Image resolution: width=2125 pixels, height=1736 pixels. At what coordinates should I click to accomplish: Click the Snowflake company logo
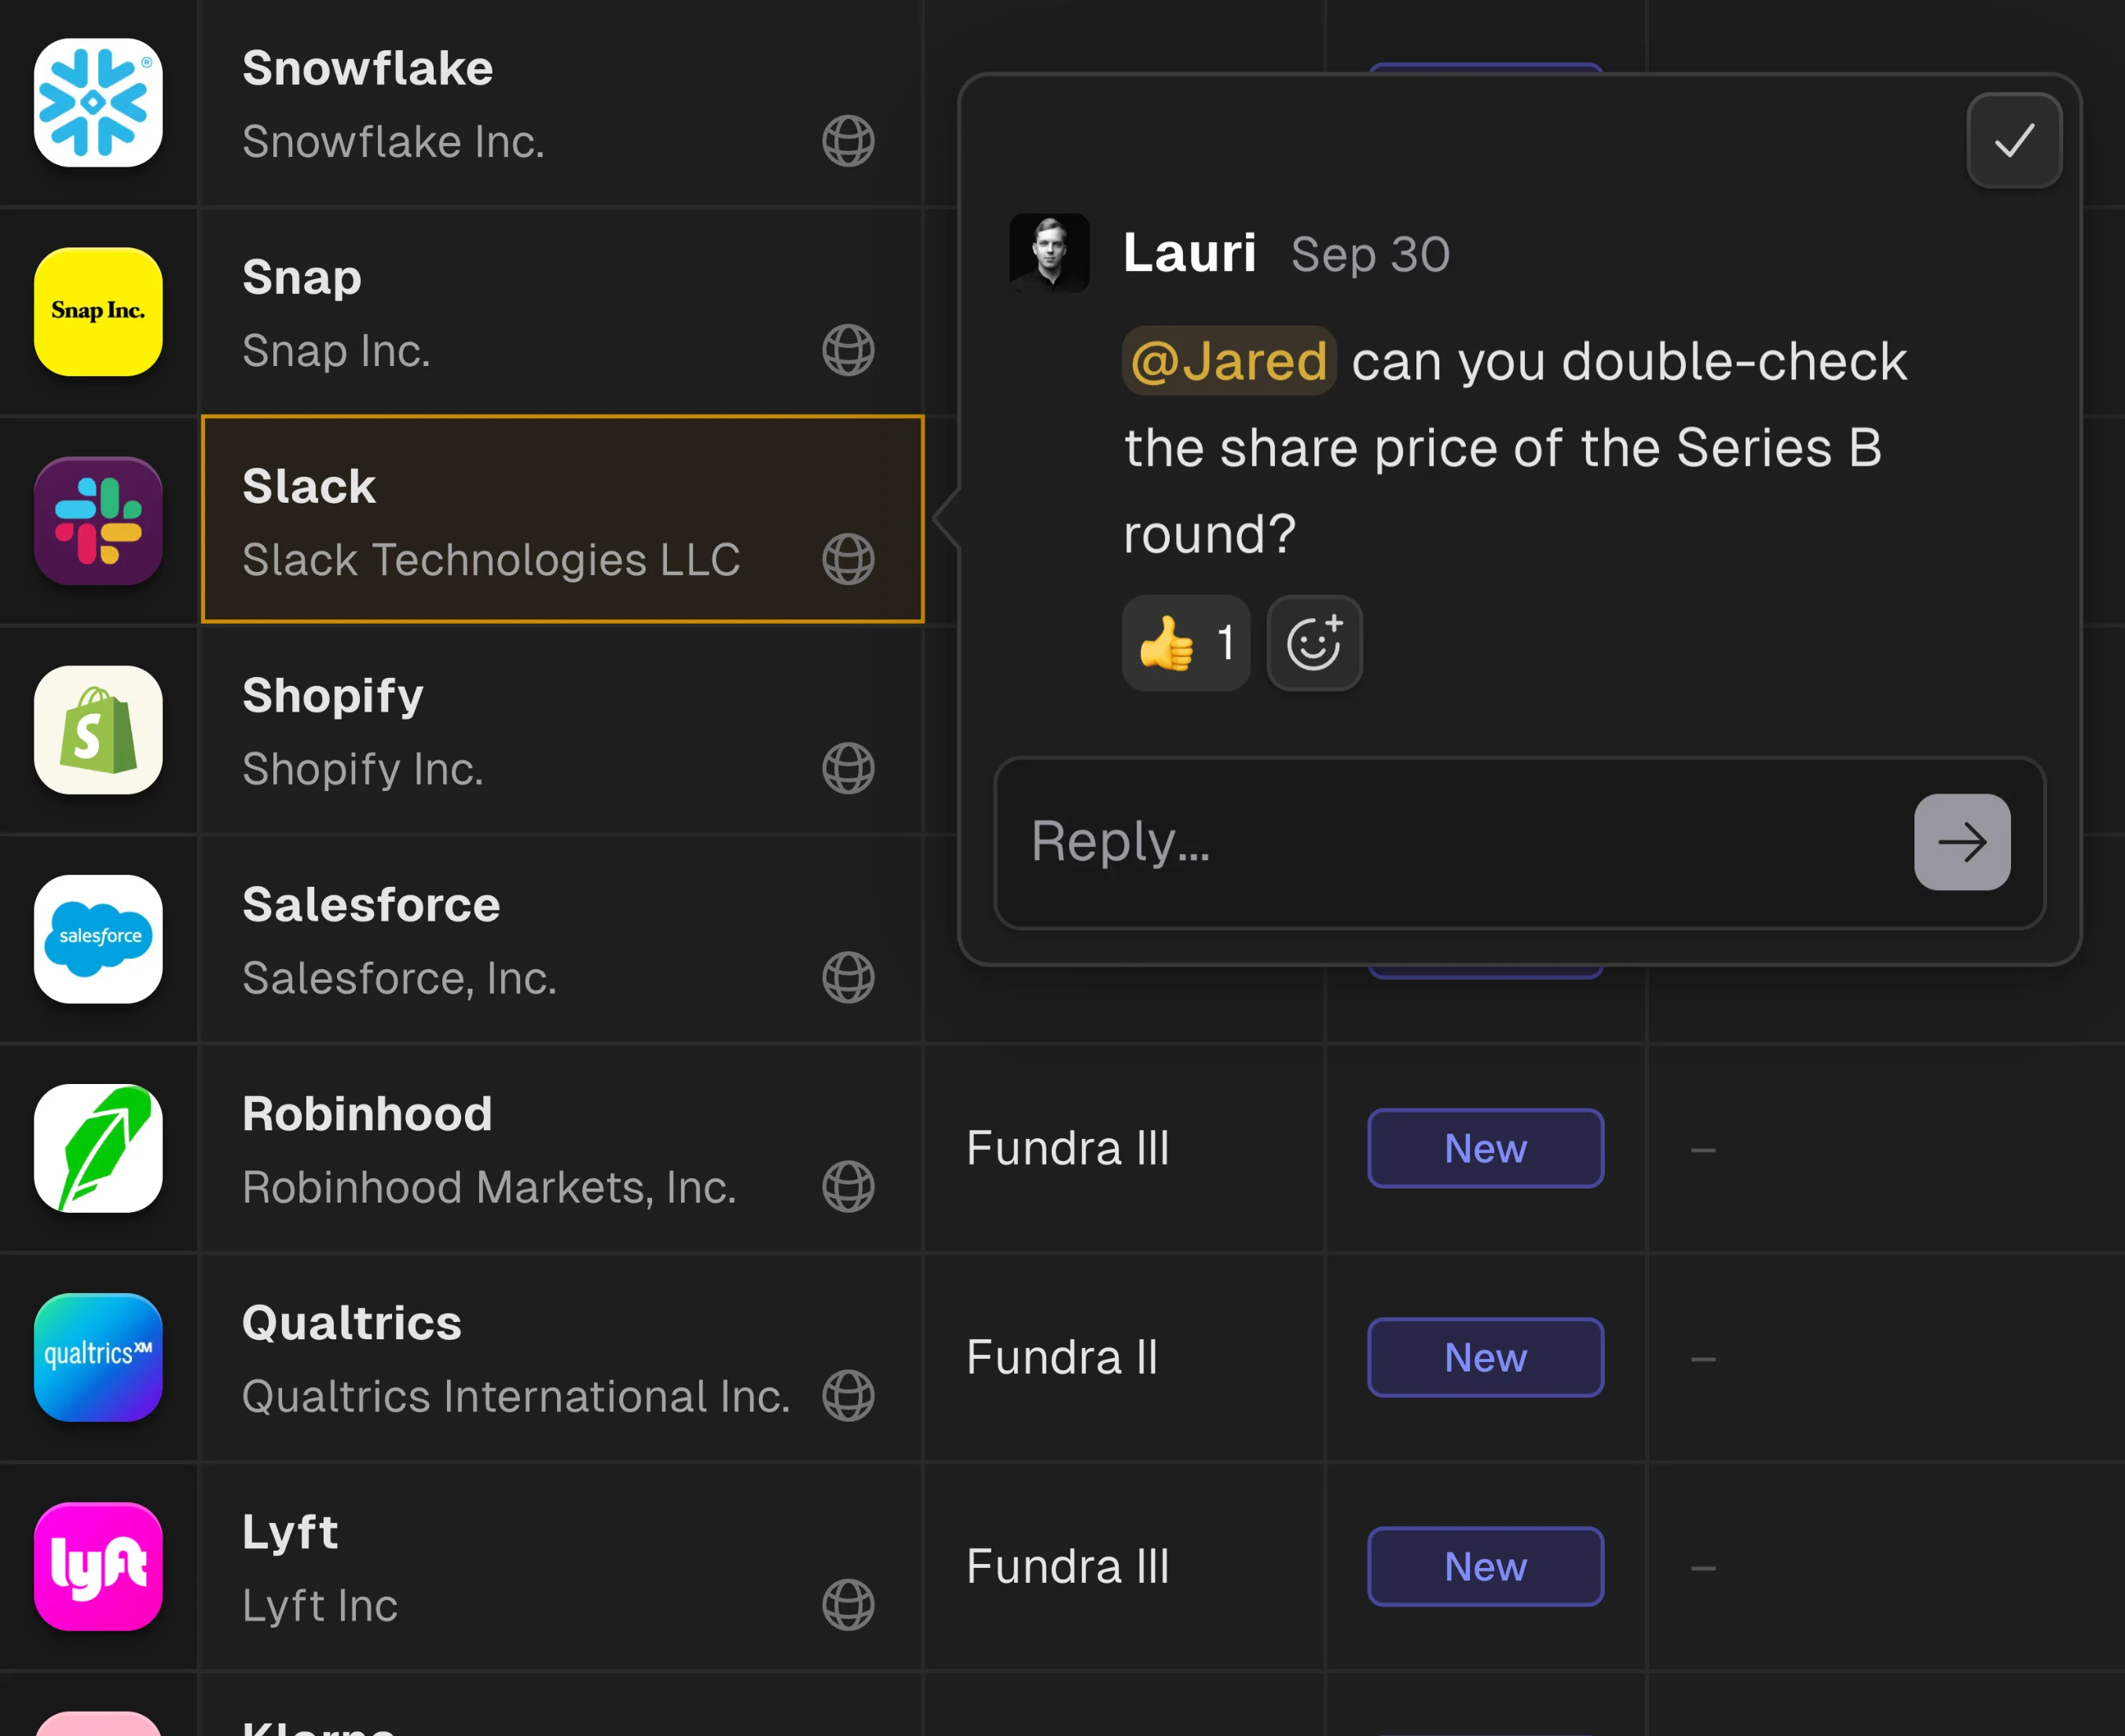(98, 103)
